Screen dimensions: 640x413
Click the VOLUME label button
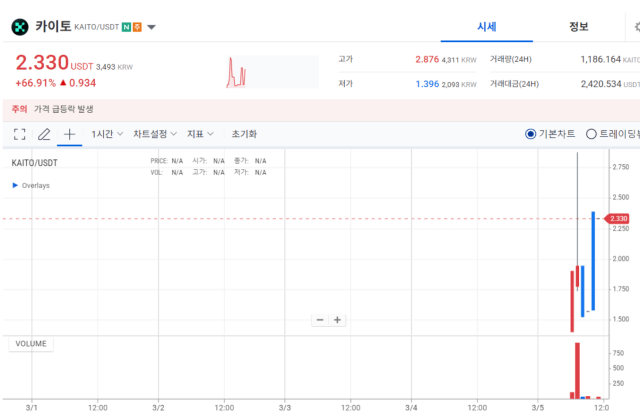pyautogui.click(x=30, y=344)
